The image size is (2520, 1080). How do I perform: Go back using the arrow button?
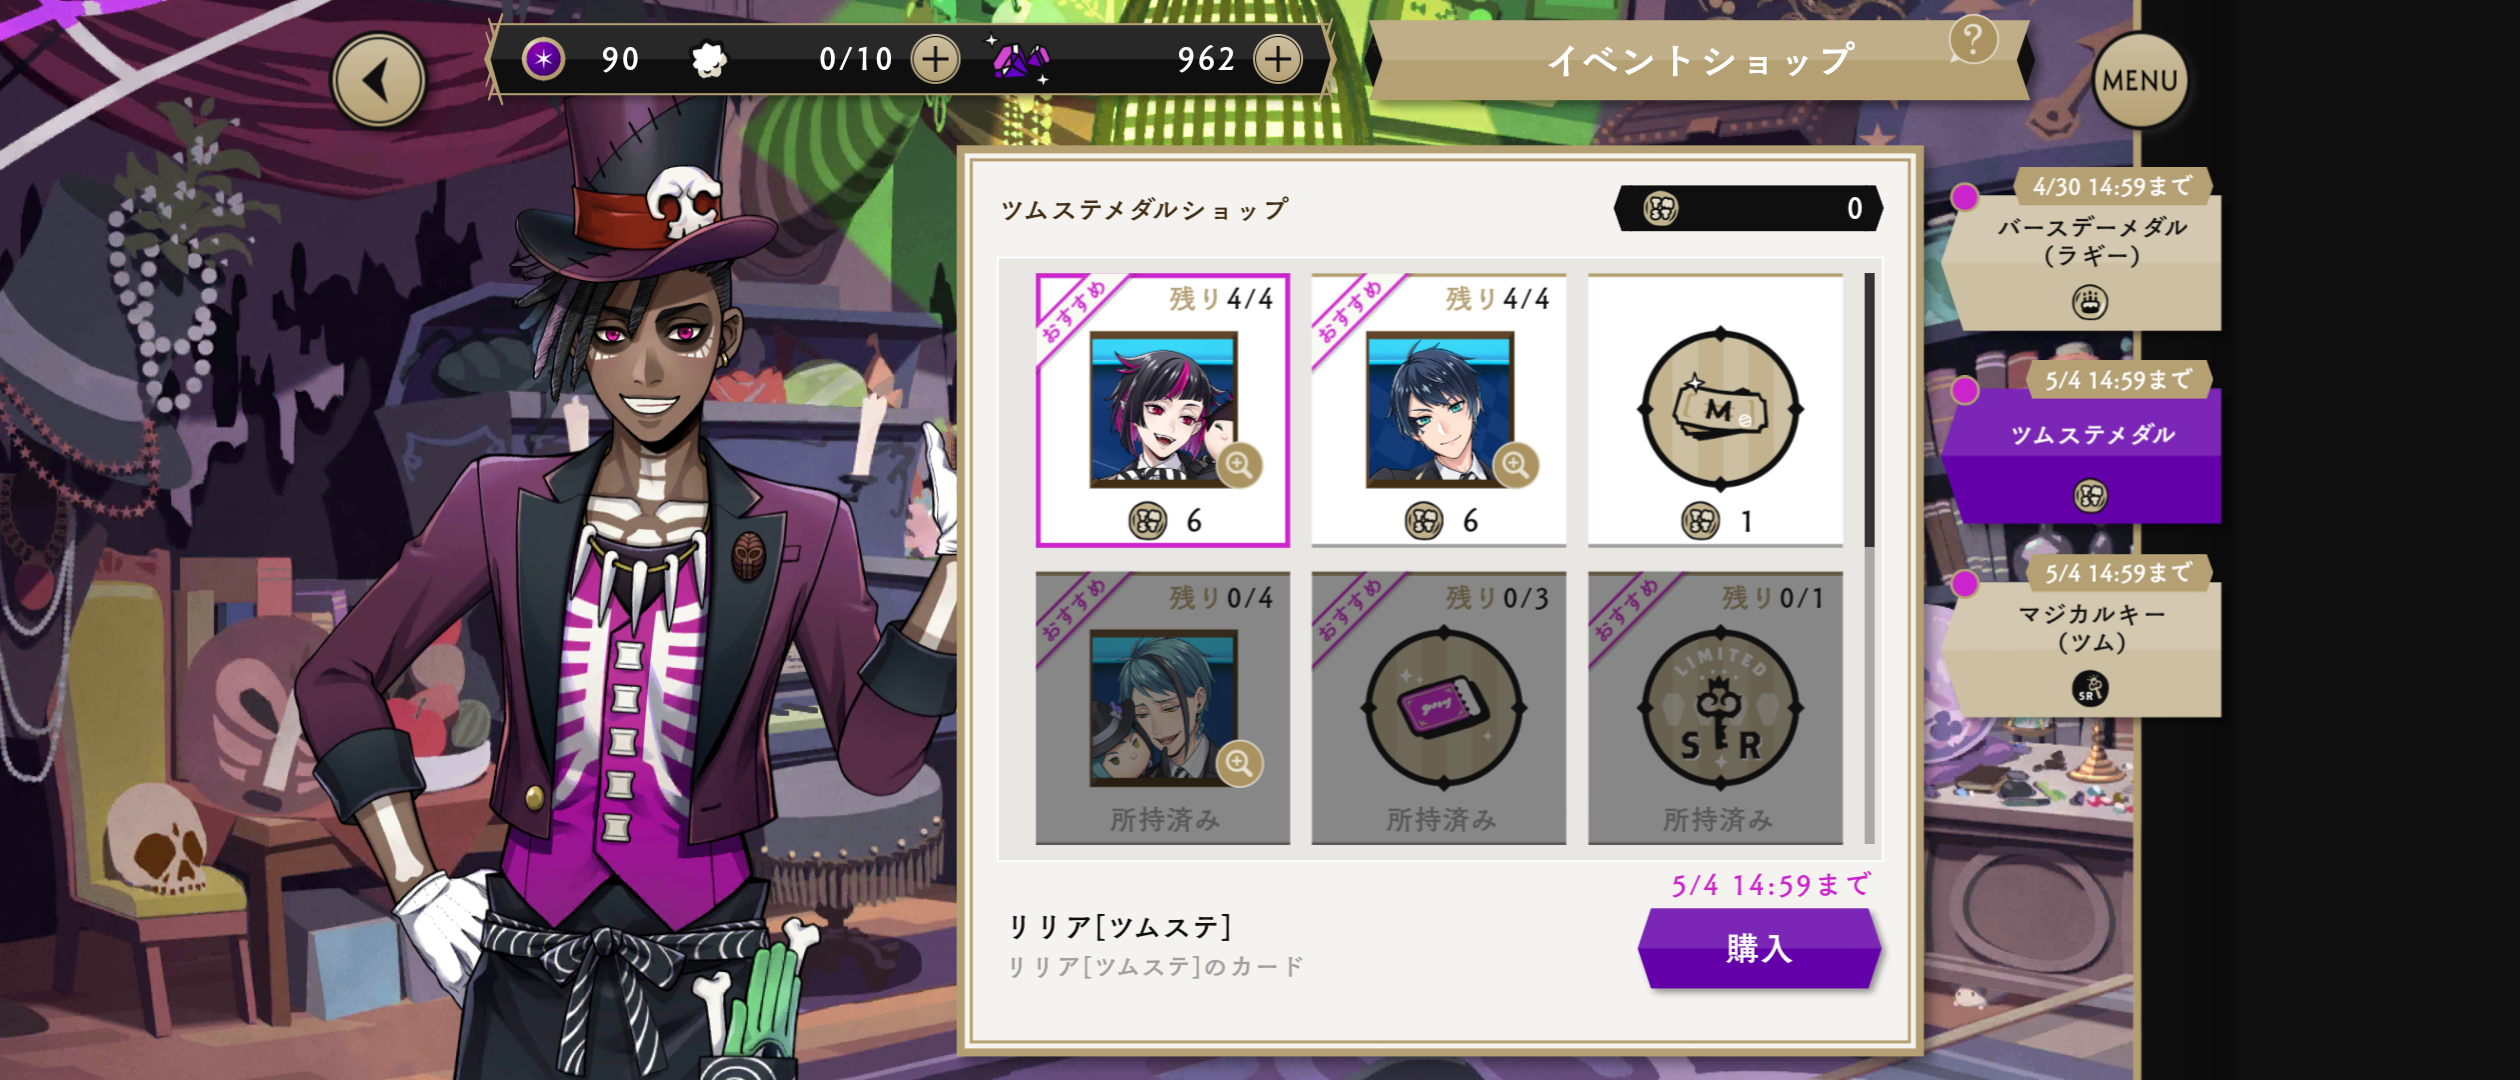[x=379, y=80]
